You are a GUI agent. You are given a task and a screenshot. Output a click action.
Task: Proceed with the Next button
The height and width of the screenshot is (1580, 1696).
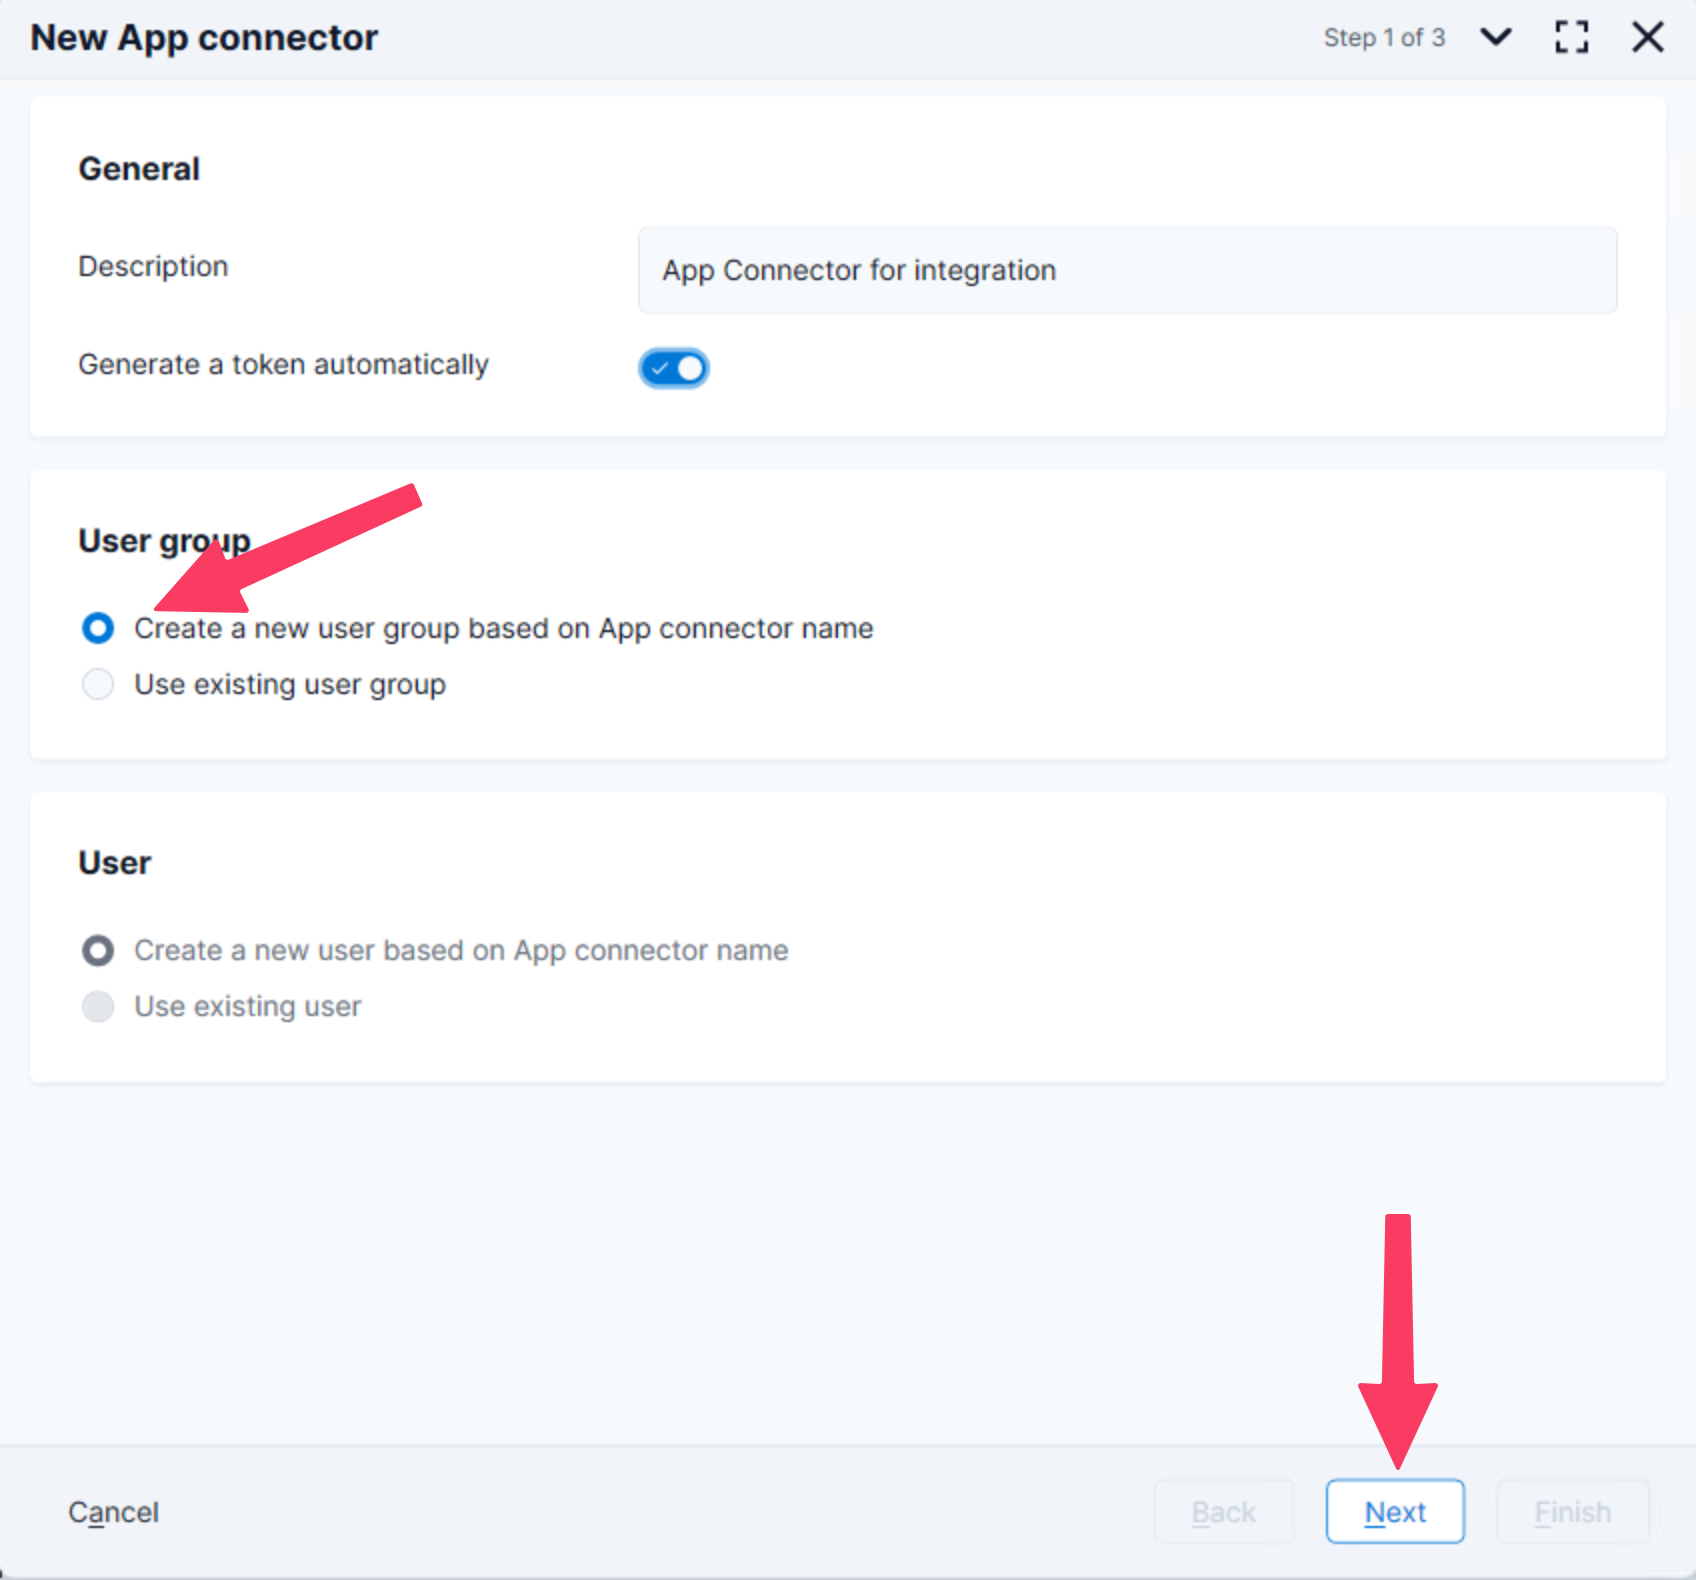(1395, 1512)
